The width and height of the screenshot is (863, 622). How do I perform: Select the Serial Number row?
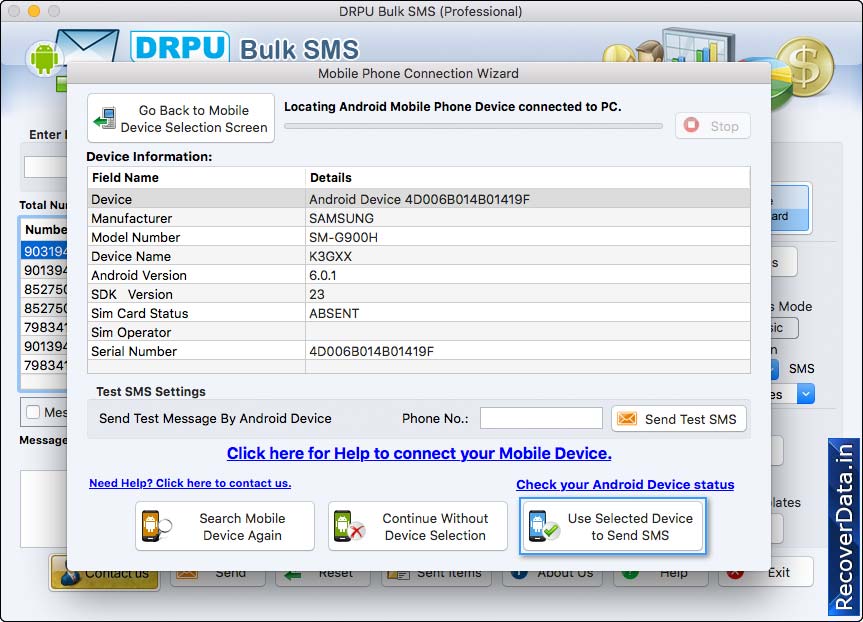click(x=418, y=351)
